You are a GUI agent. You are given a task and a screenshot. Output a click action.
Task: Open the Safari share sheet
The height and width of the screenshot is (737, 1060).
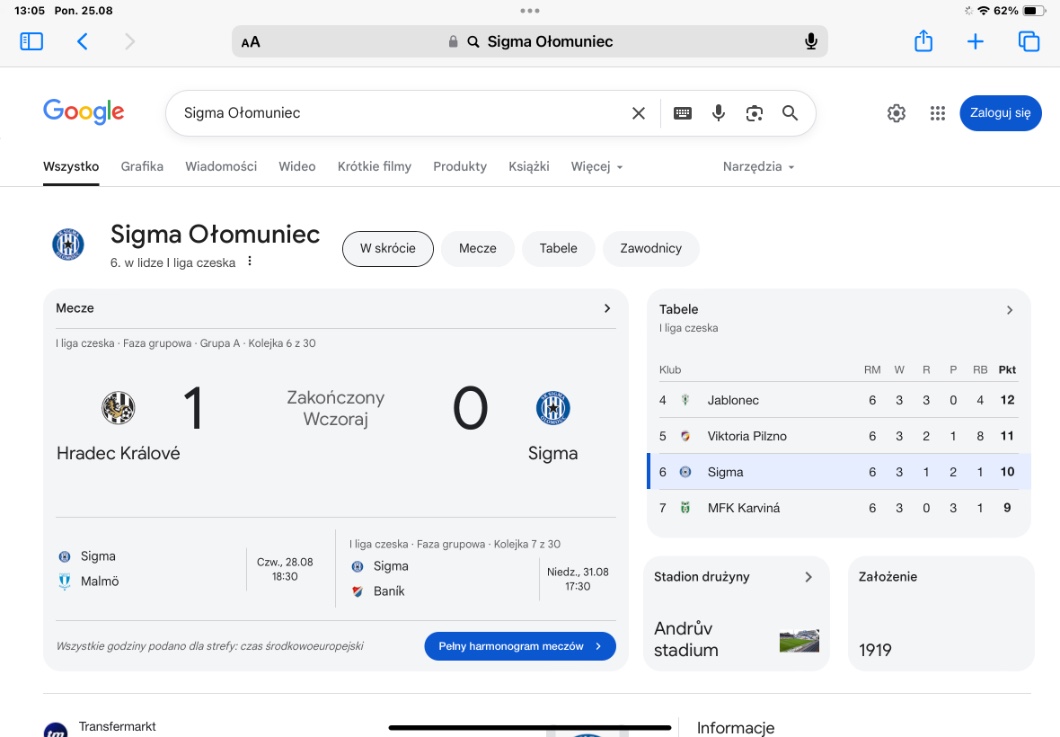pyautogui.click(x=923, y=41)
